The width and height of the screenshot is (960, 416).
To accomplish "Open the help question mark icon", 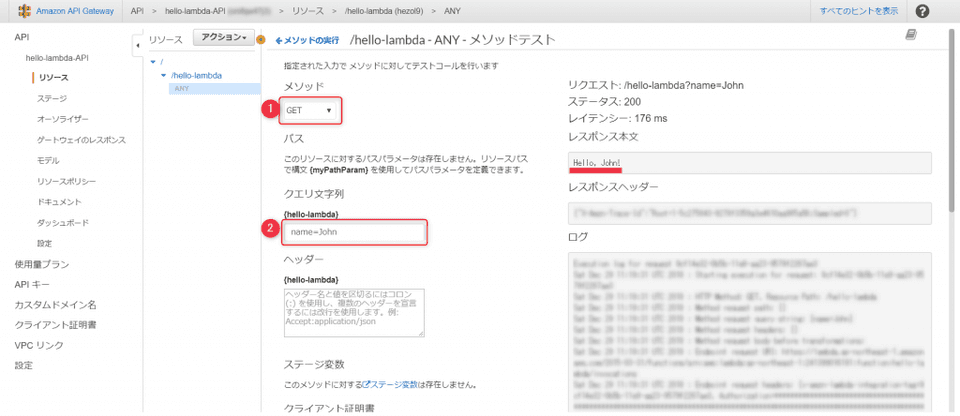I will click(x=922, y=11).
